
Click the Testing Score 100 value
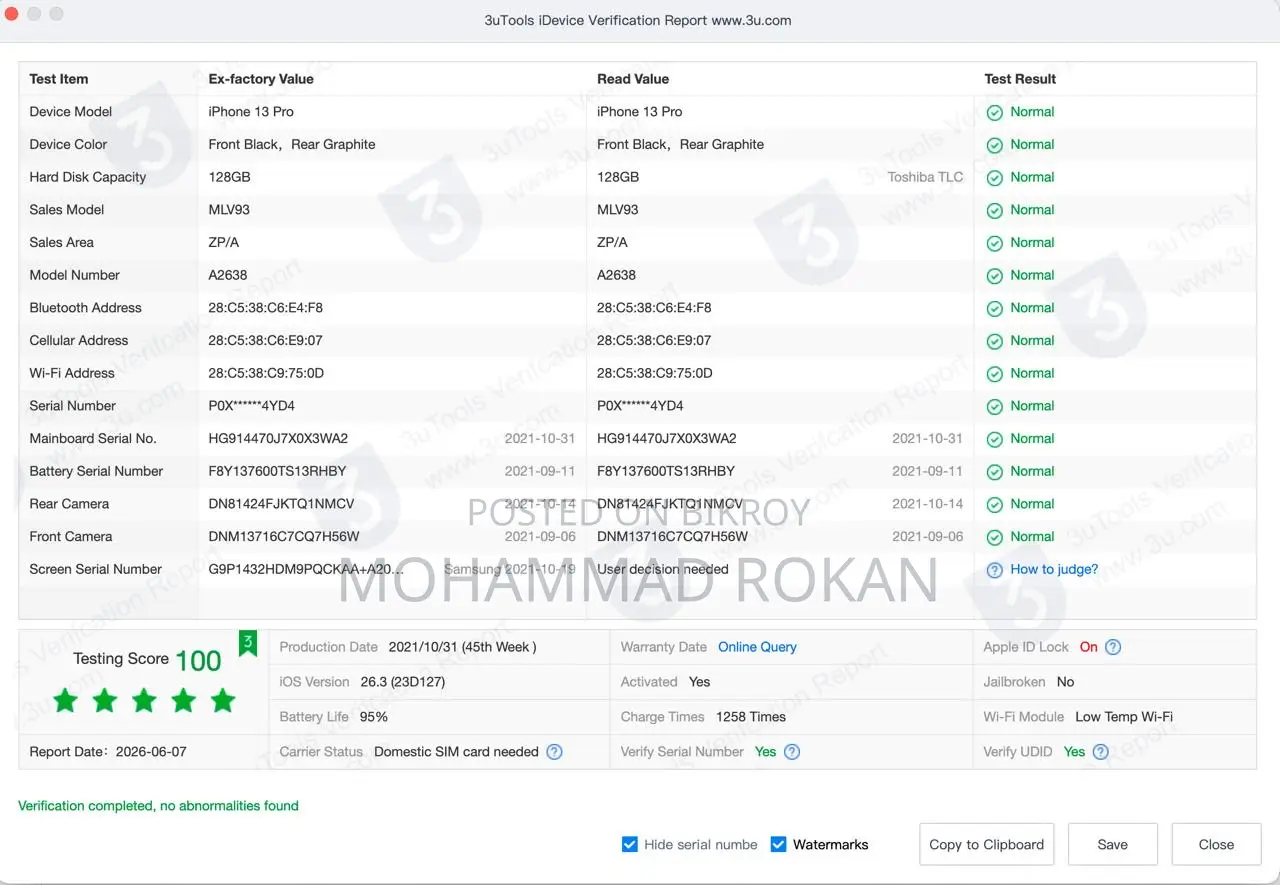point(198,661)
